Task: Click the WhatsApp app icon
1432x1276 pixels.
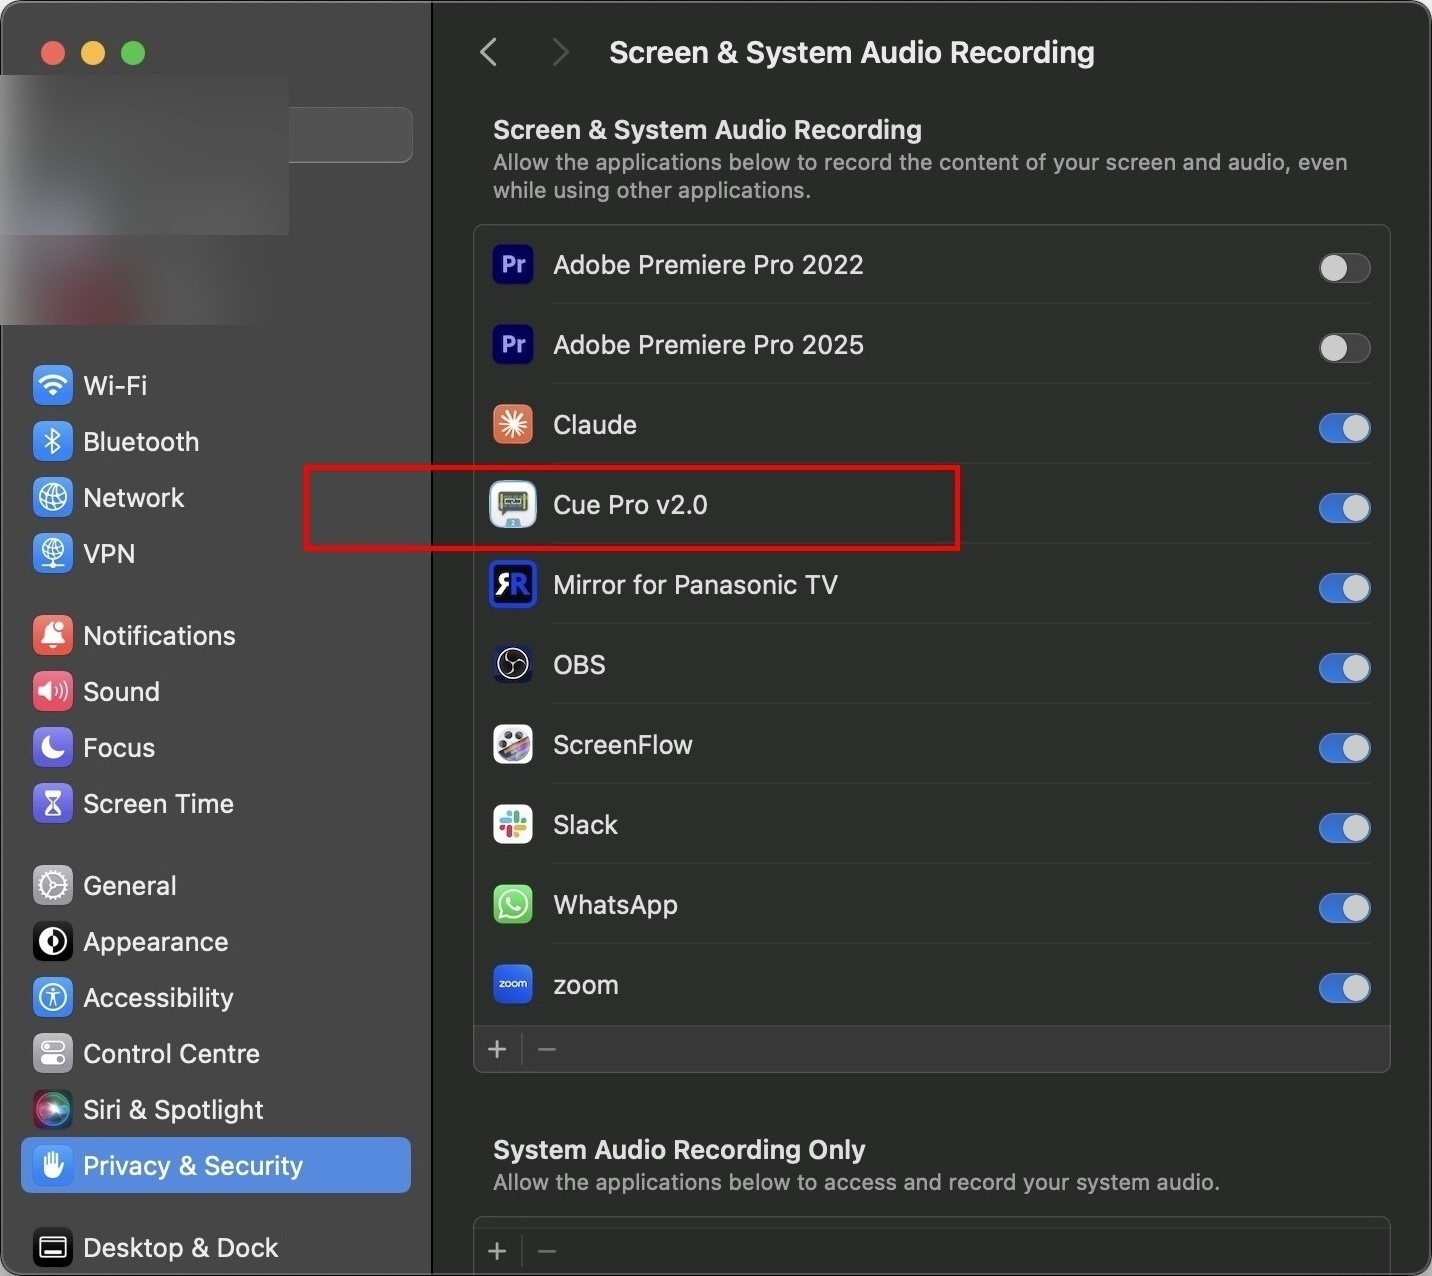Action: coord(513,905)
